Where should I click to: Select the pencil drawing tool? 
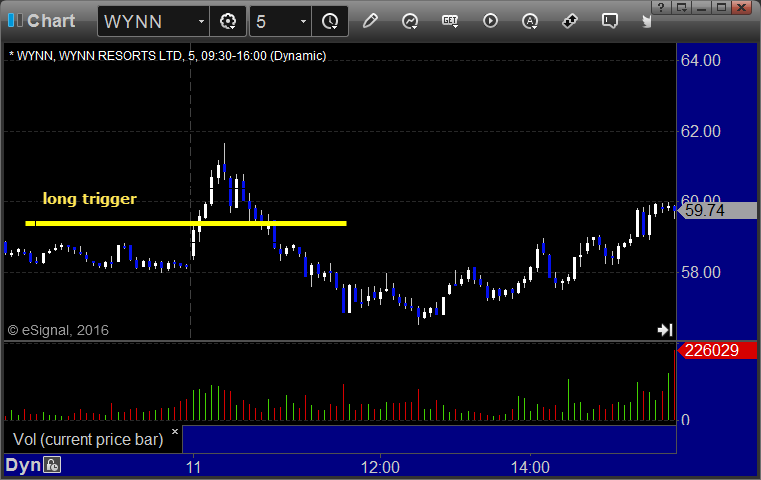pos(370,21)
